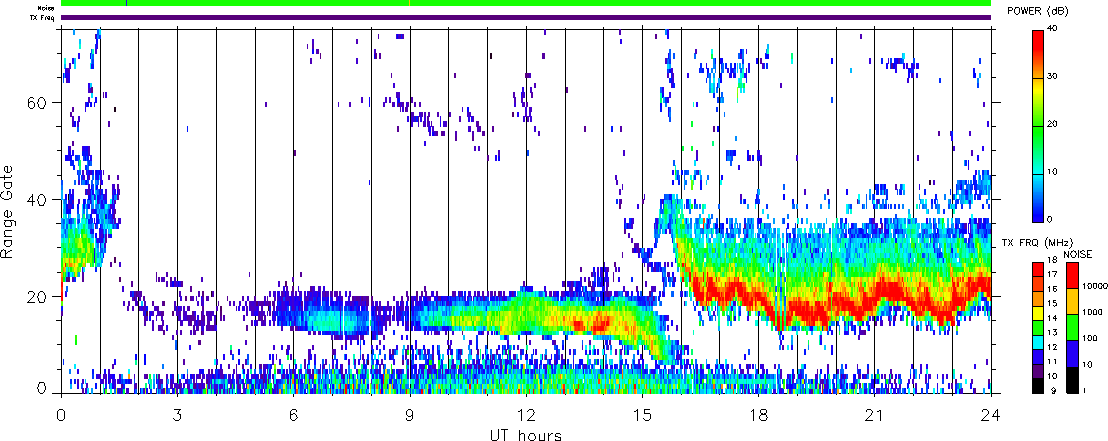Click the 'TX FRQ (MHz)' legend title
Viewport: 1108px width, 441px height.
coord(1037,243)
